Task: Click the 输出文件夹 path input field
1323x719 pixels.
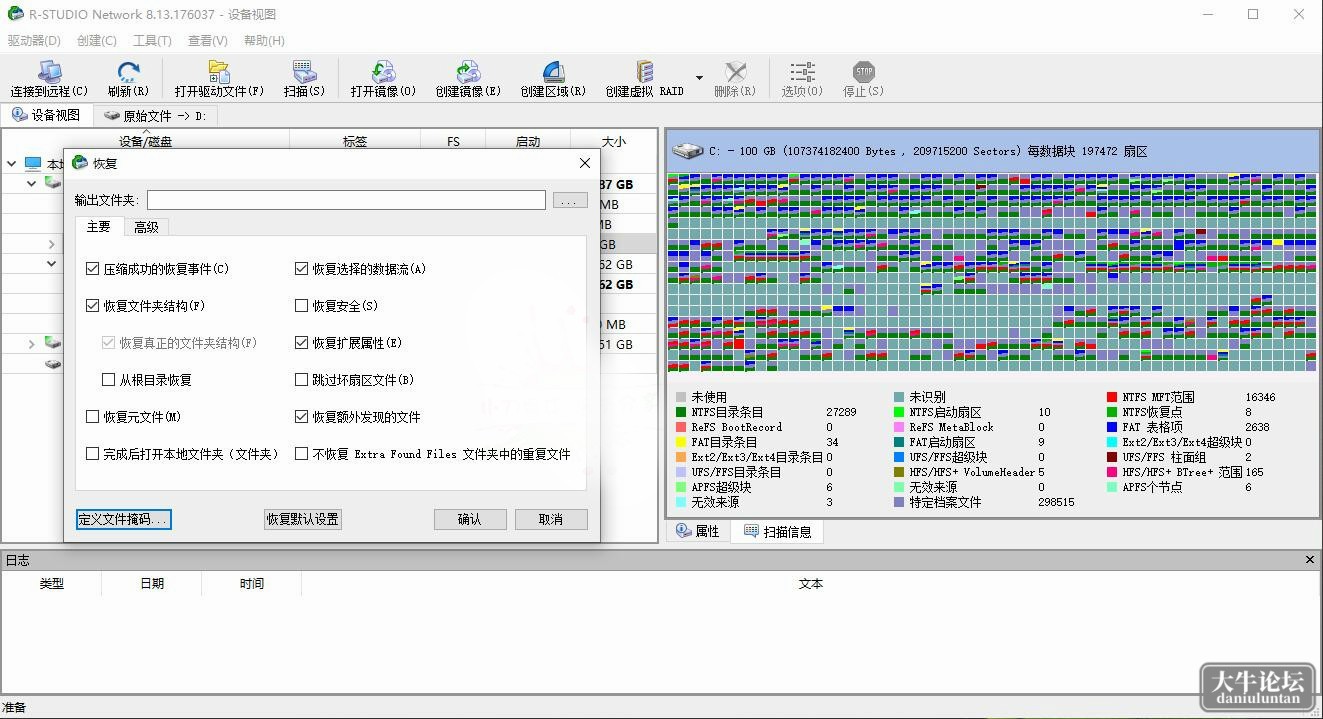Action: 346,201
